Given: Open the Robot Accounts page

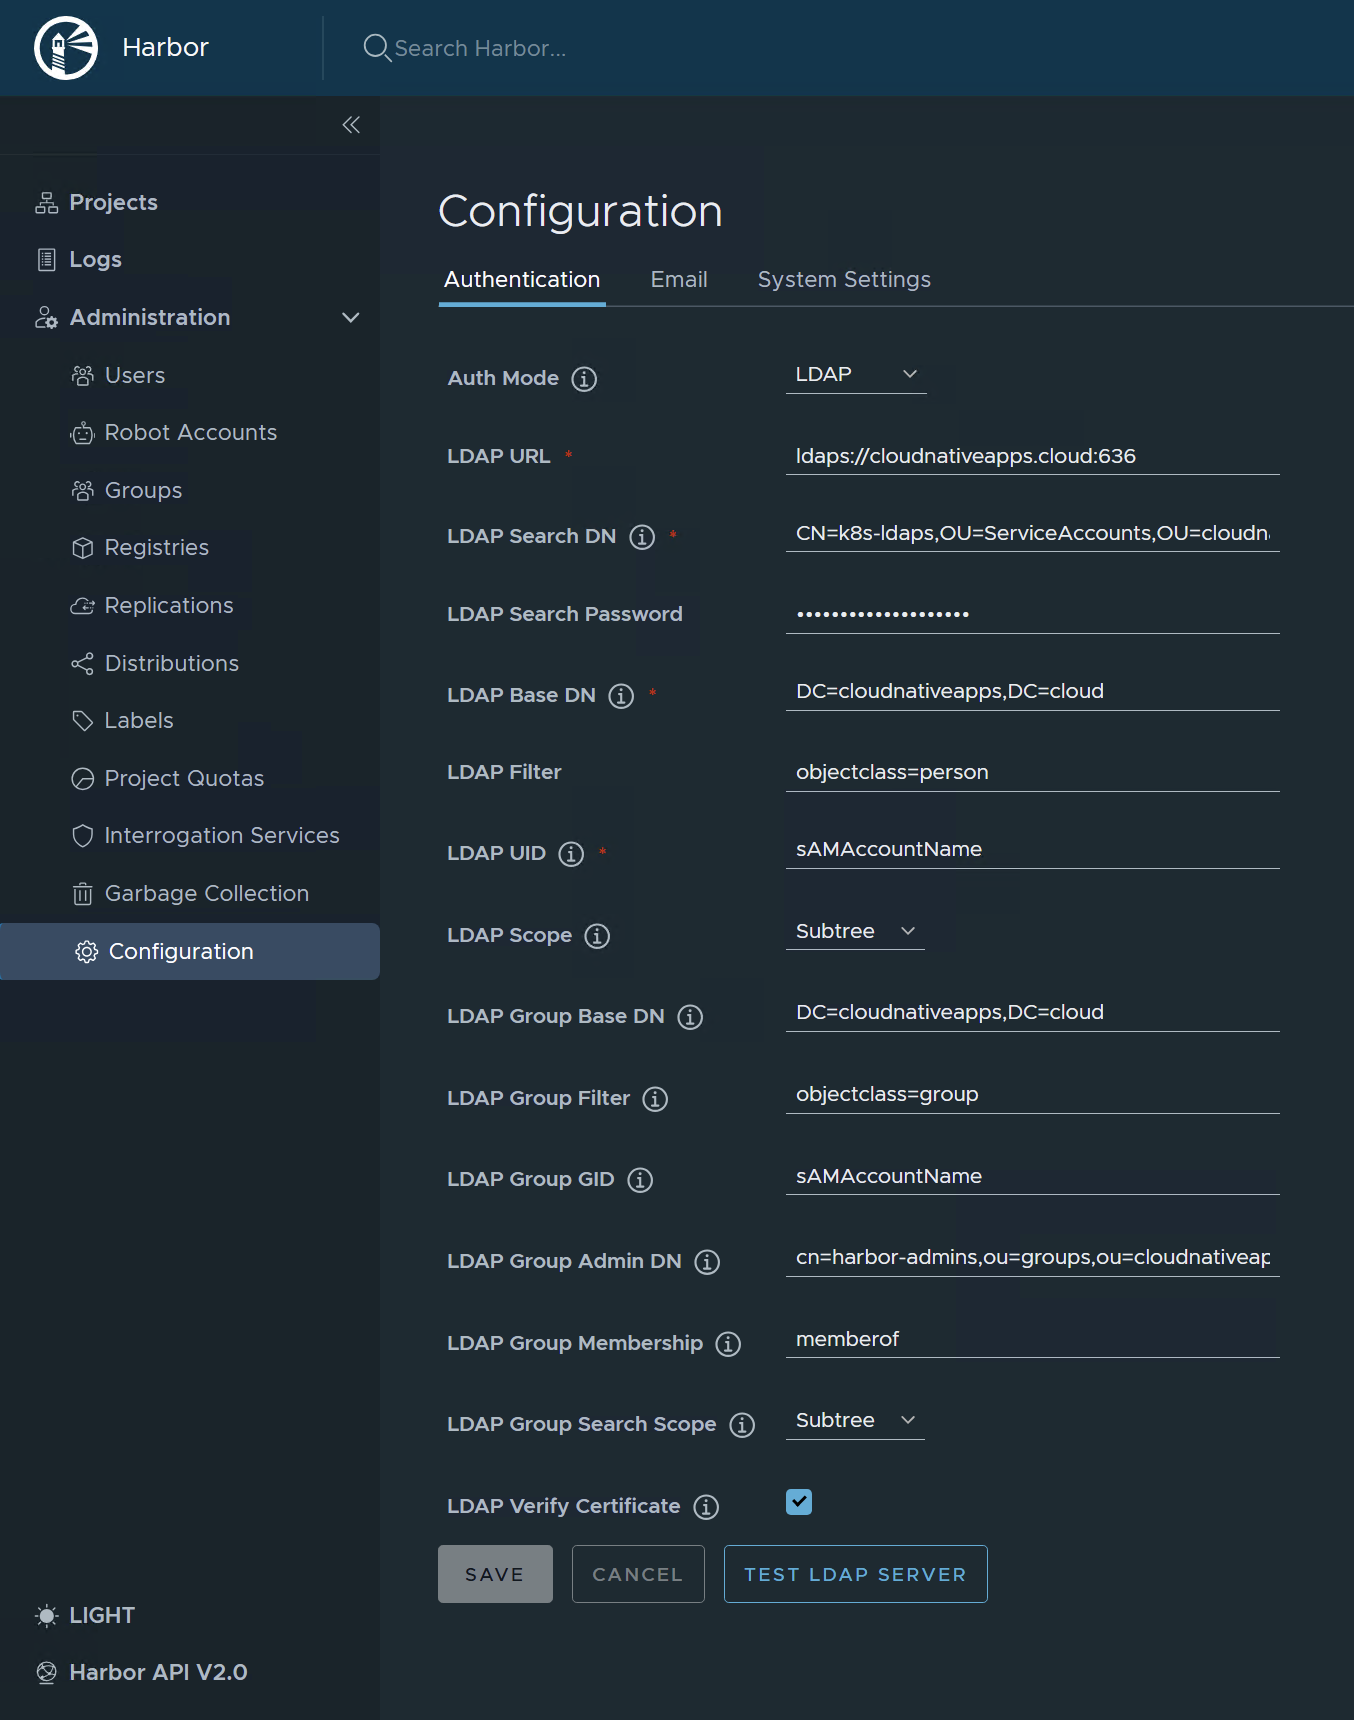Looking at the screenshot, I should coord(190,433).
